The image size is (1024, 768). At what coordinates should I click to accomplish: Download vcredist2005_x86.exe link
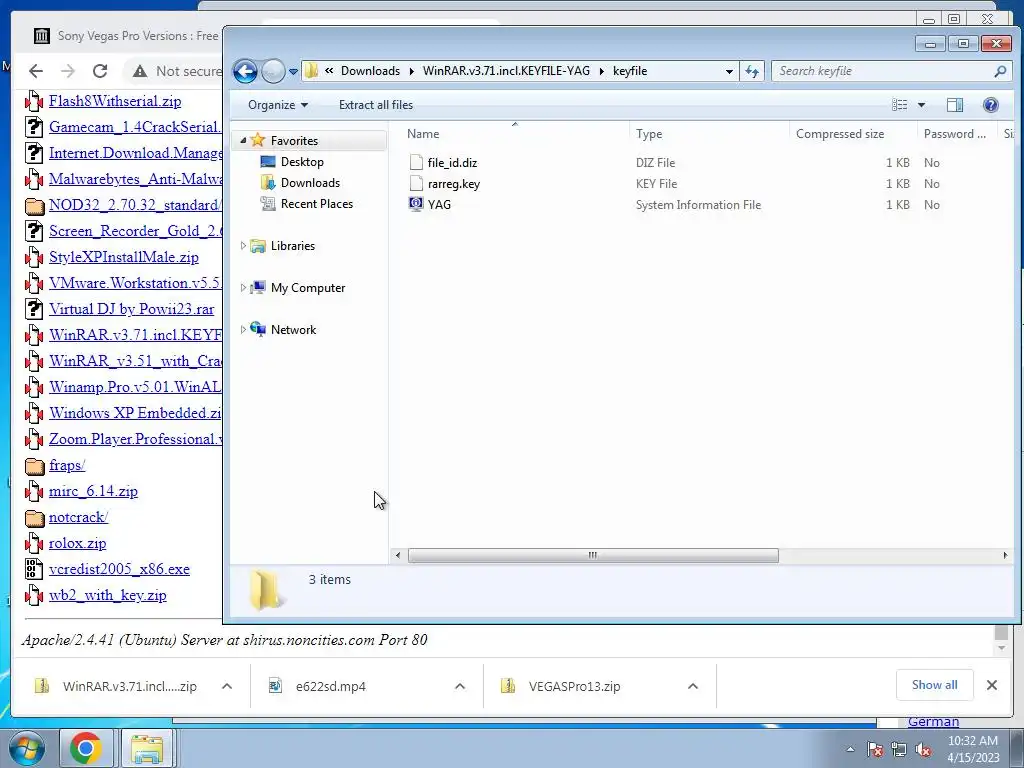pyautogui.click(x=119, y=569)
